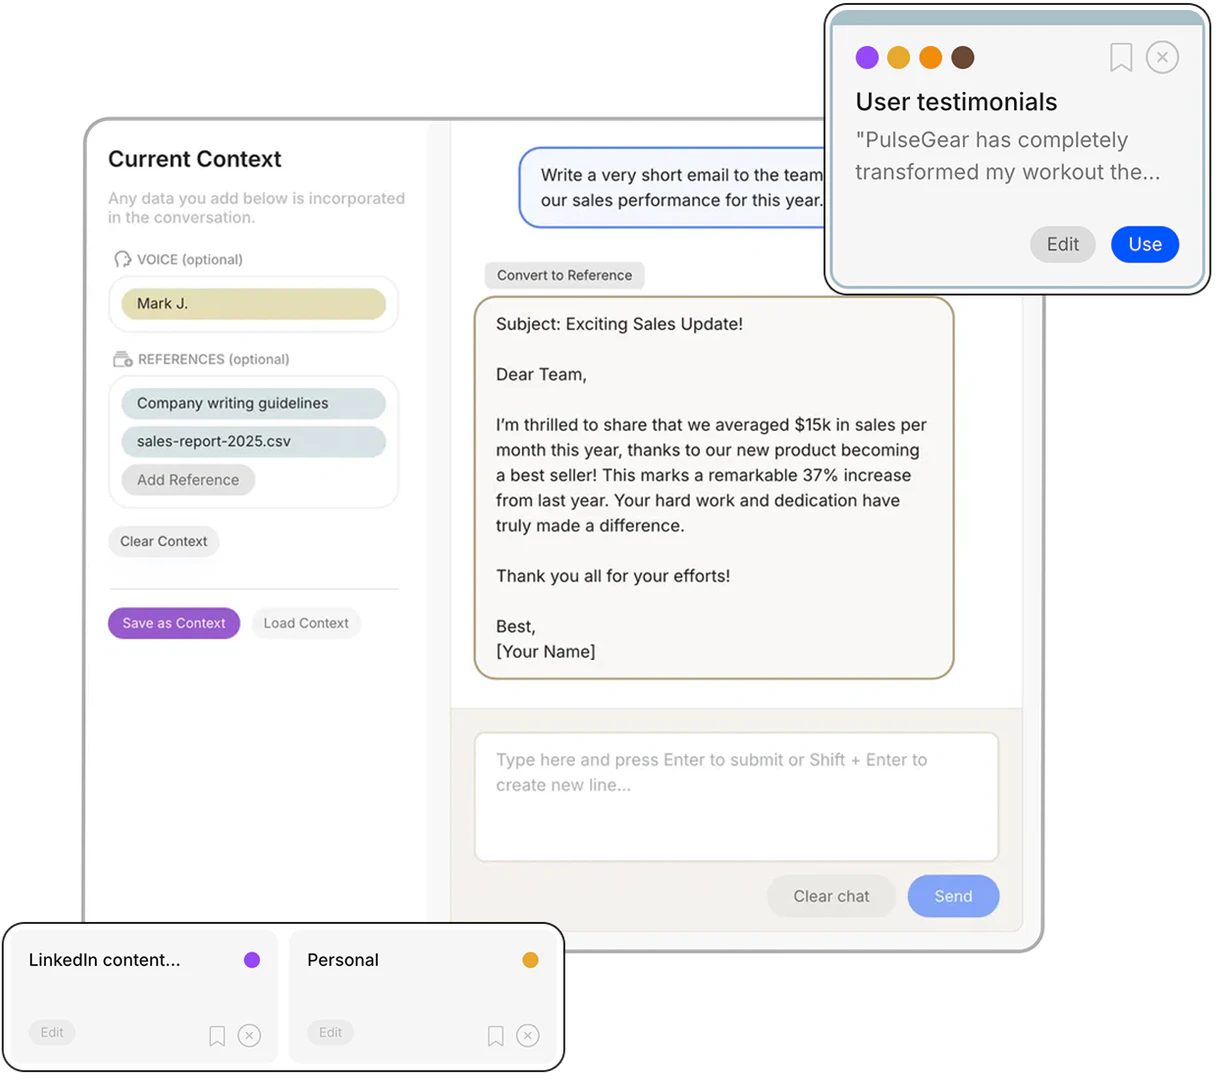Bookmark the User testimonials card
The image size is (1216, 1080).
point(1120,57)
